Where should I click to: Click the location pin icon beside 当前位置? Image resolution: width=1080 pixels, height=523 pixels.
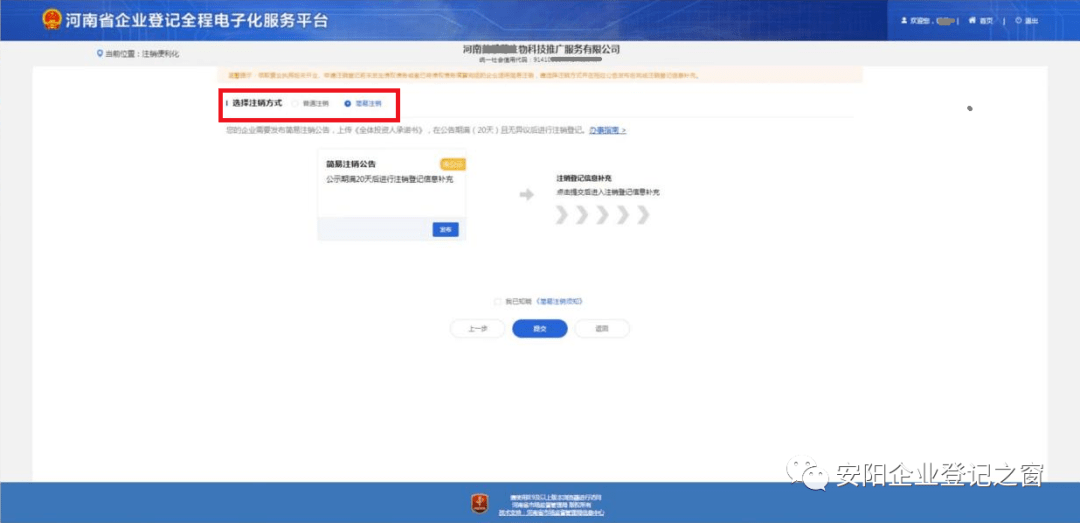pyautogui.click(x=99, y=53)
